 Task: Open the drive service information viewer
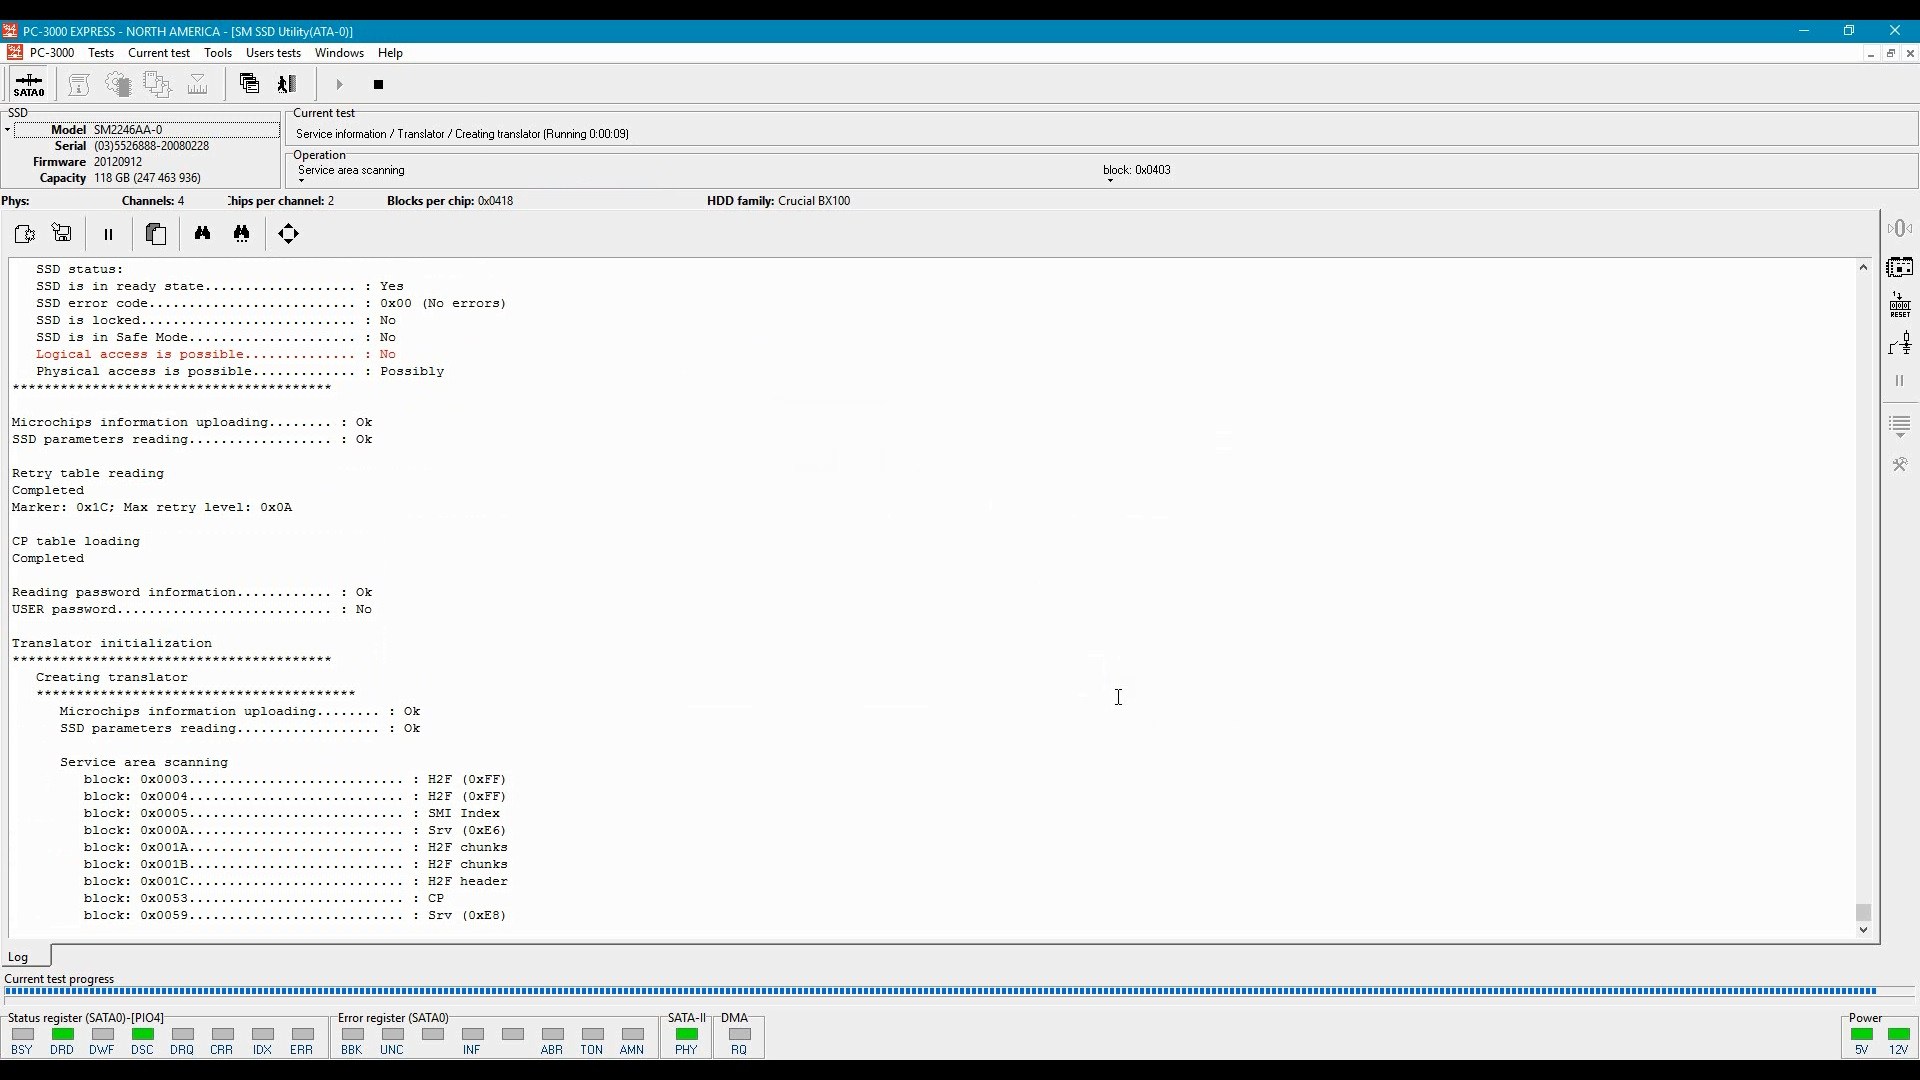[79, 84]
